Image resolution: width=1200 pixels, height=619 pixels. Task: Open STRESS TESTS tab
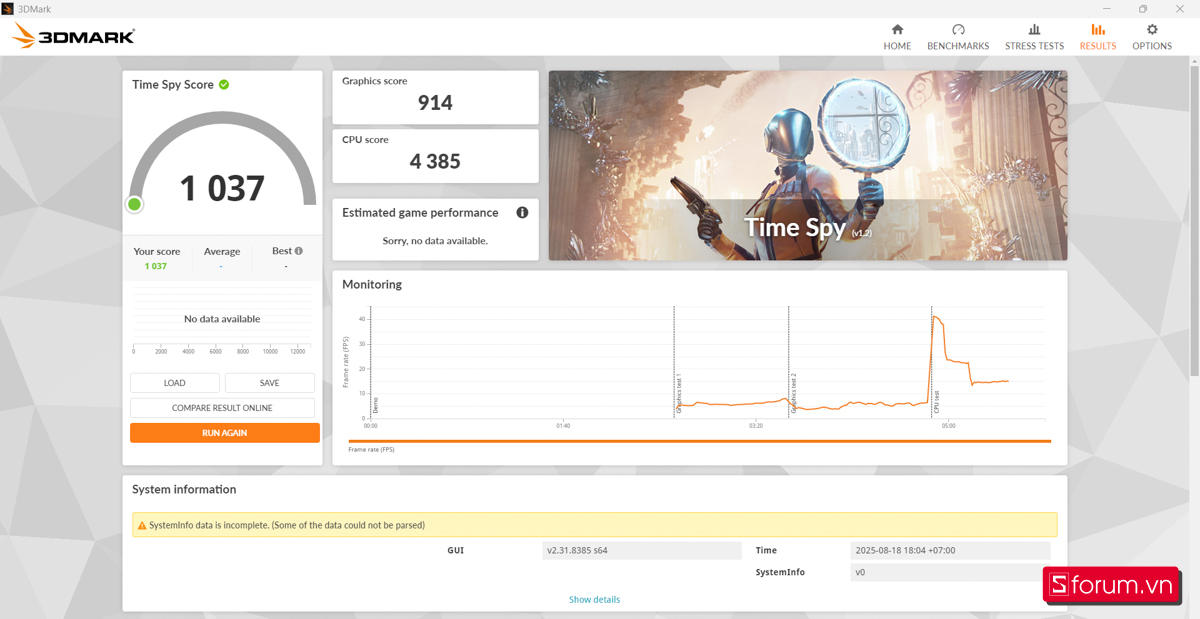[1034, 37]
